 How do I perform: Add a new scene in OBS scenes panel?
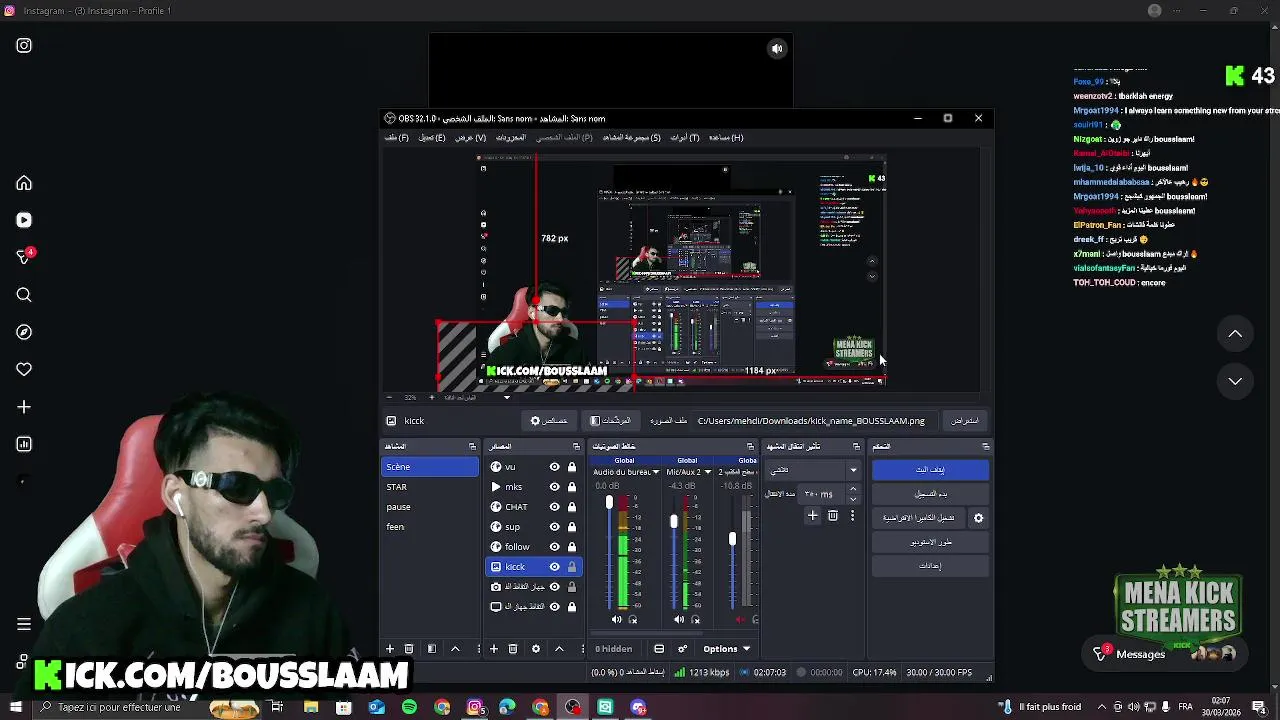pos(390,649)
